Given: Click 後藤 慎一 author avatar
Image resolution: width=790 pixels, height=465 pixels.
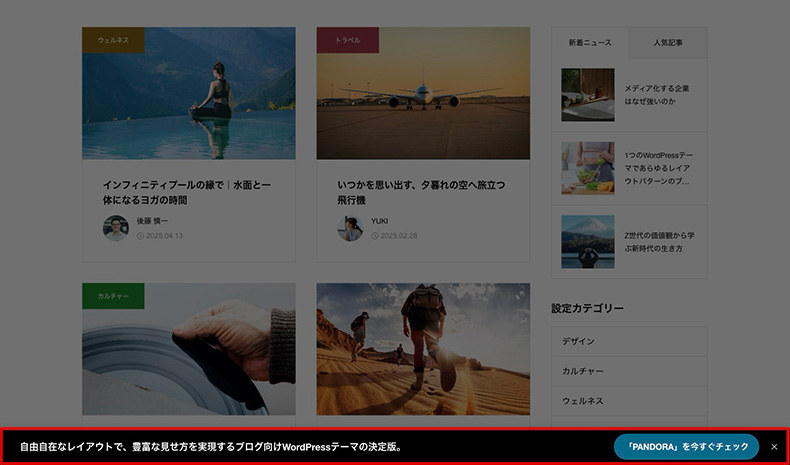Looking at the screenshot, I should click(x=116, y=228).
